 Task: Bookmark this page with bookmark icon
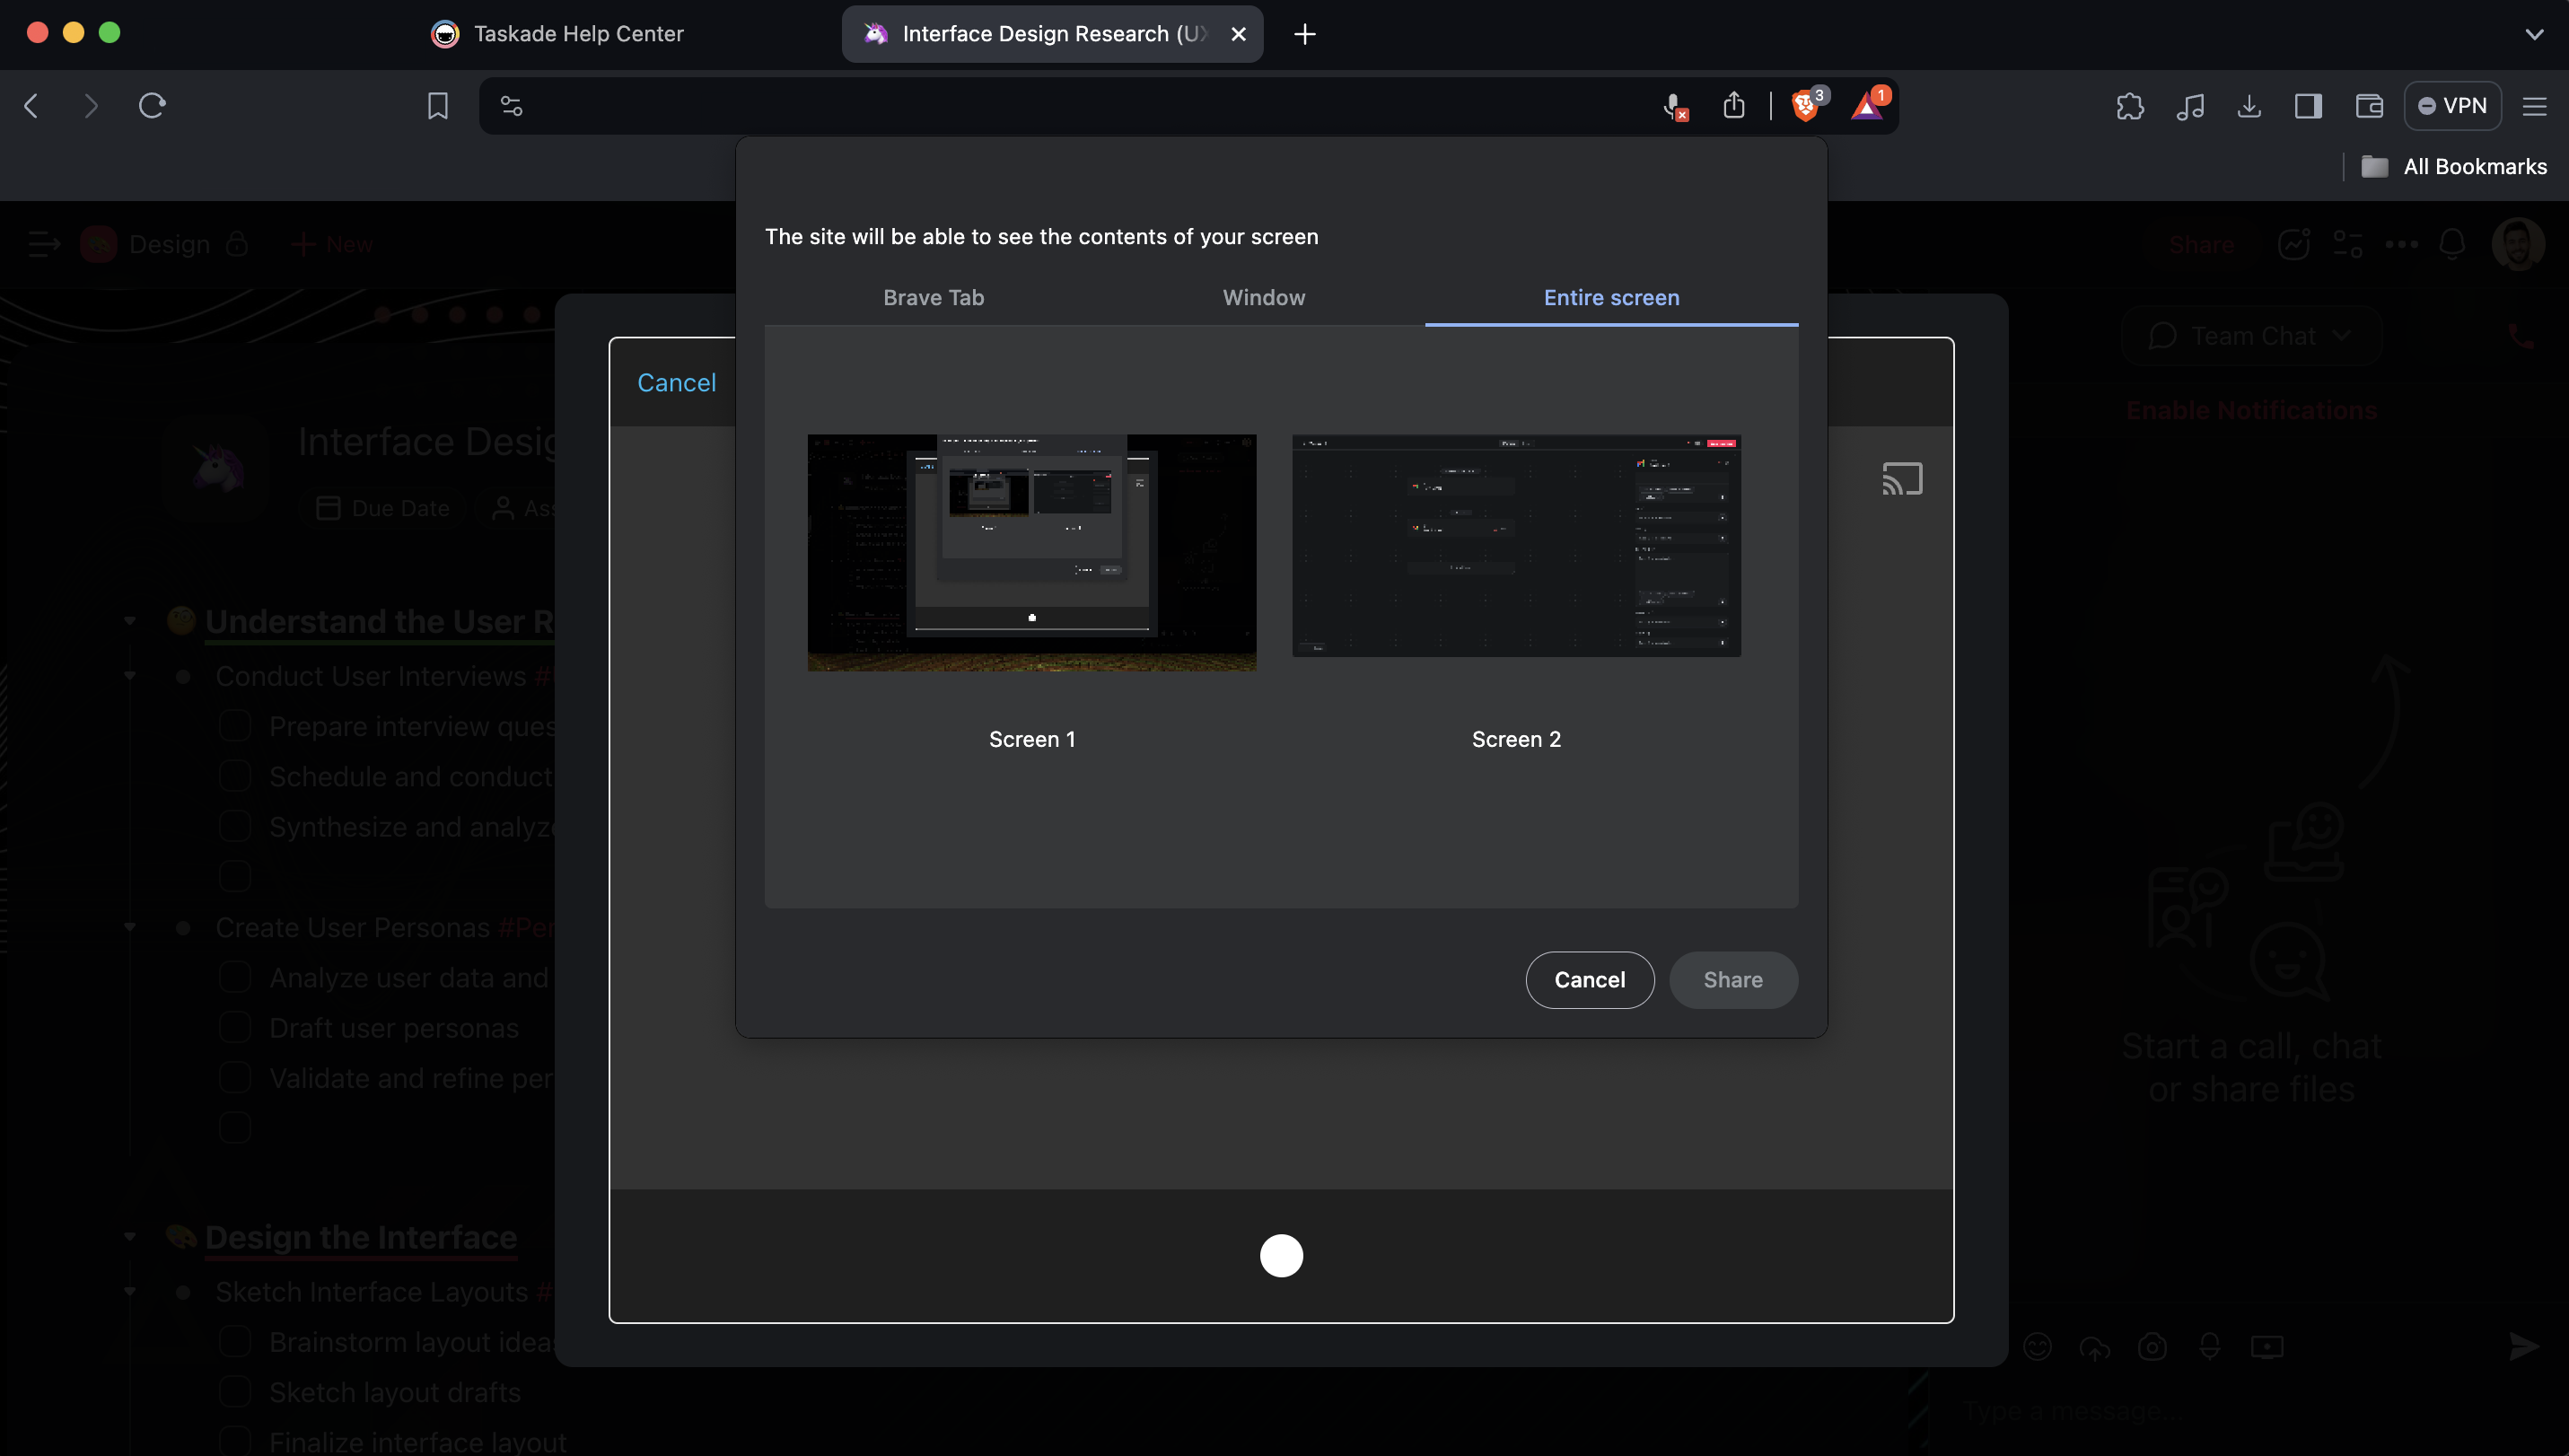pos(437,106)
